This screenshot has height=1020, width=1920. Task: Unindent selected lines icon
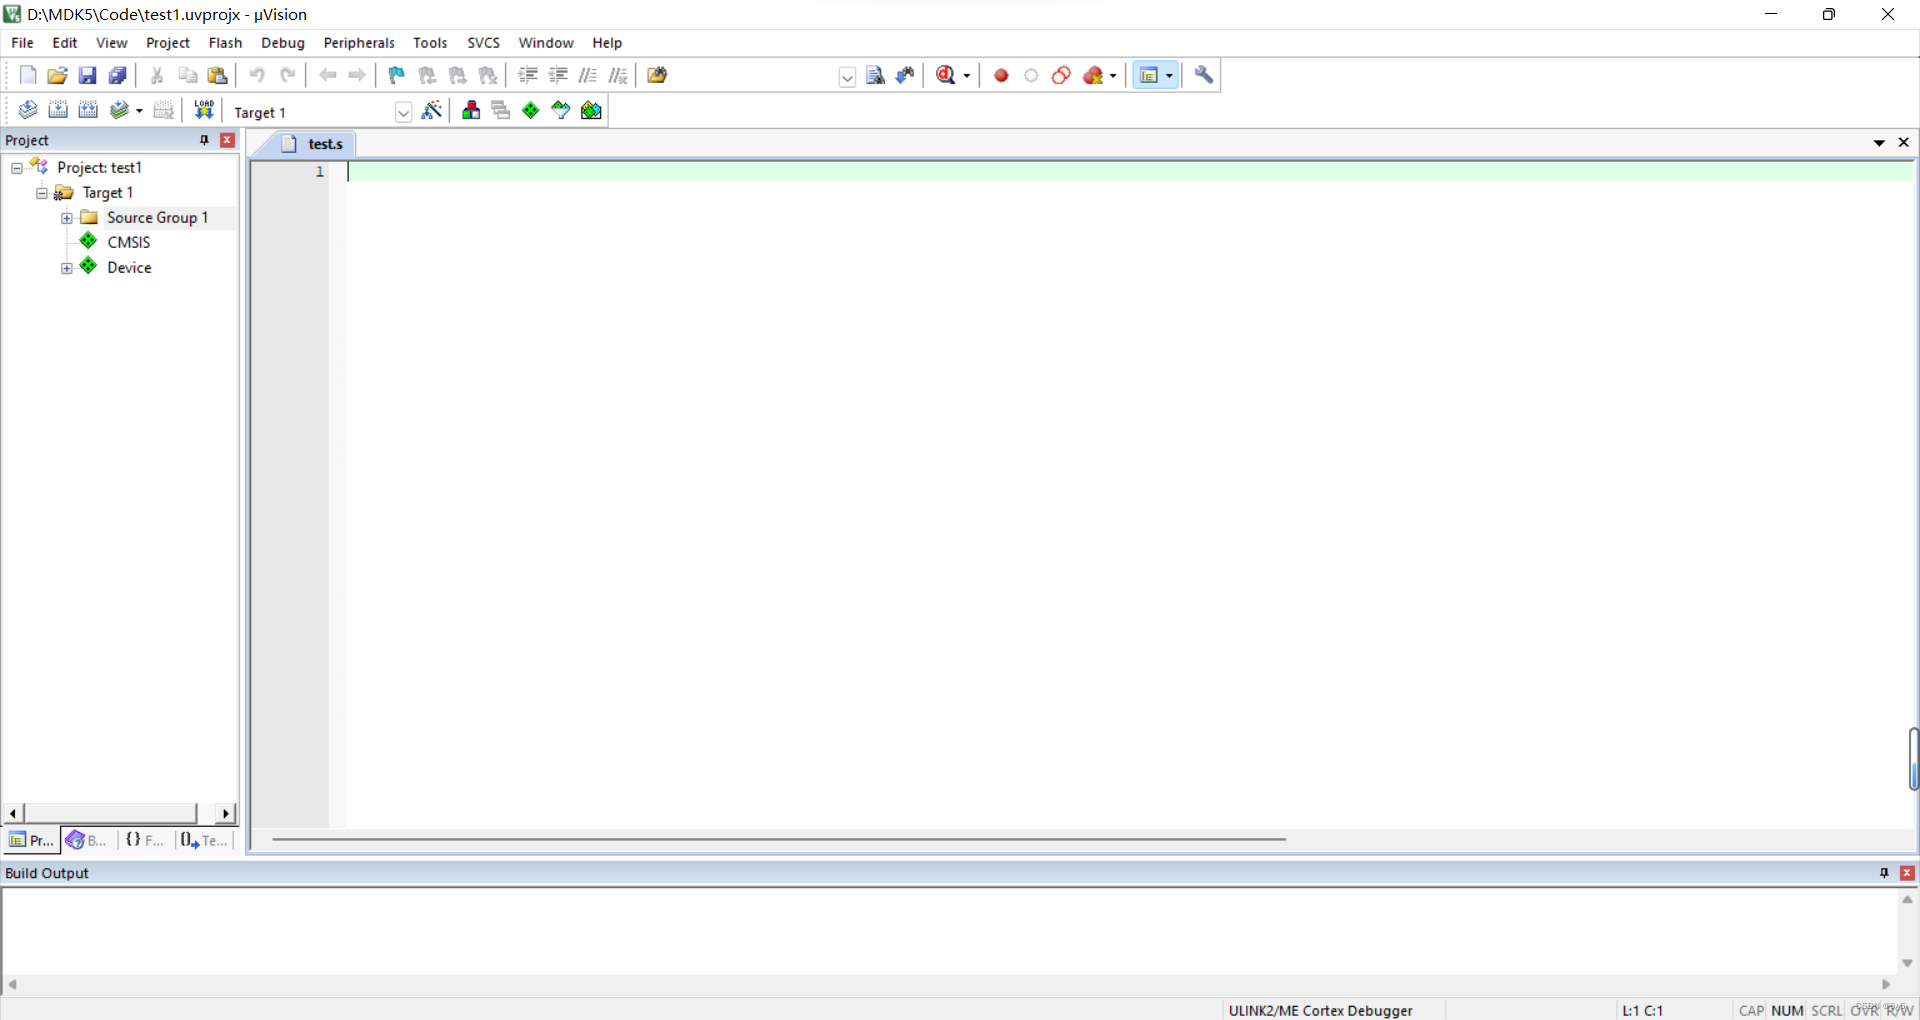[558, 75]
